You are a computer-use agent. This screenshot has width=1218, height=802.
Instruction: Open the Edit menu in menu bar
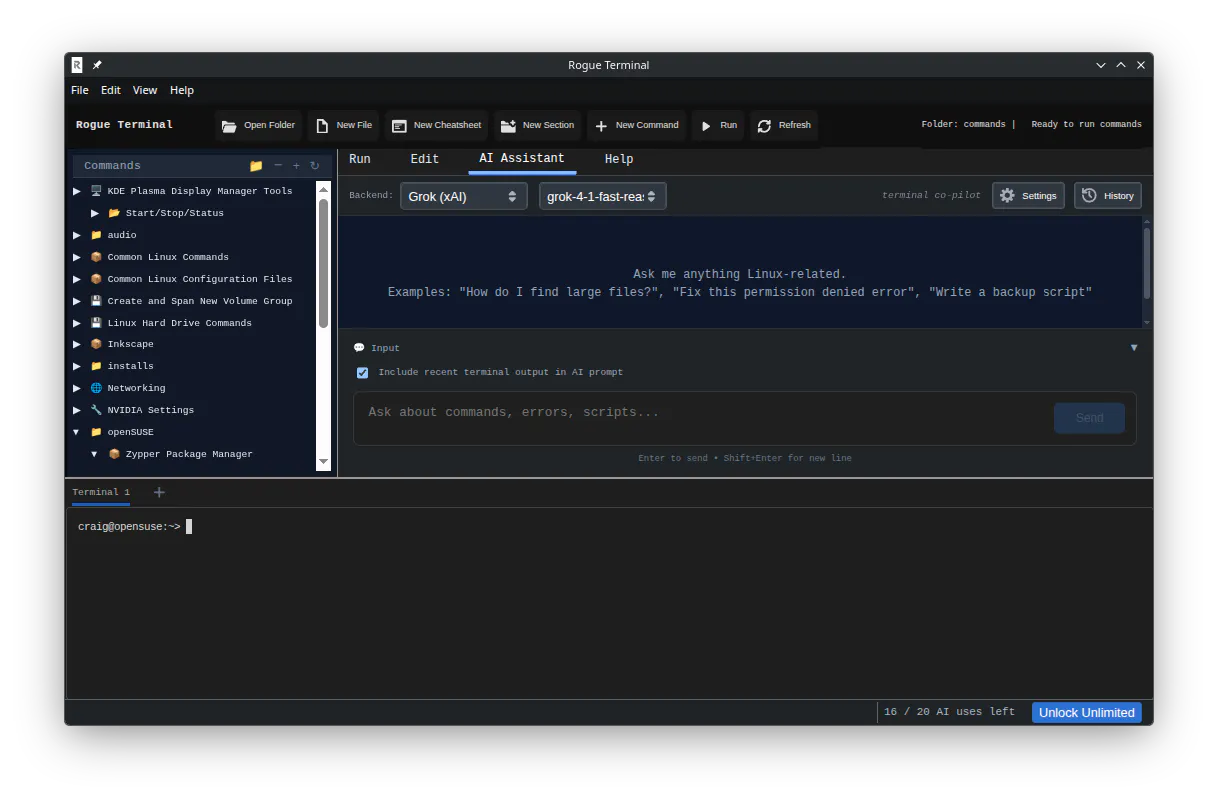111,90
